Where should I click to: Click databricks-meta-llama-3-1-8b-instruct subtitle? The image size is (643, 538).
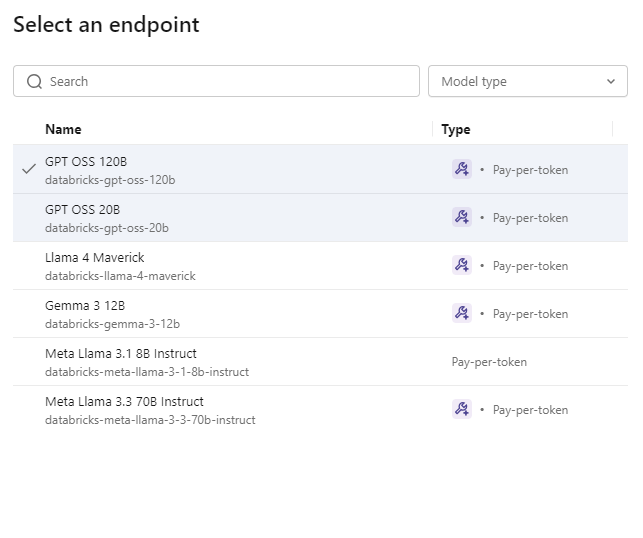tap(147, 372)
